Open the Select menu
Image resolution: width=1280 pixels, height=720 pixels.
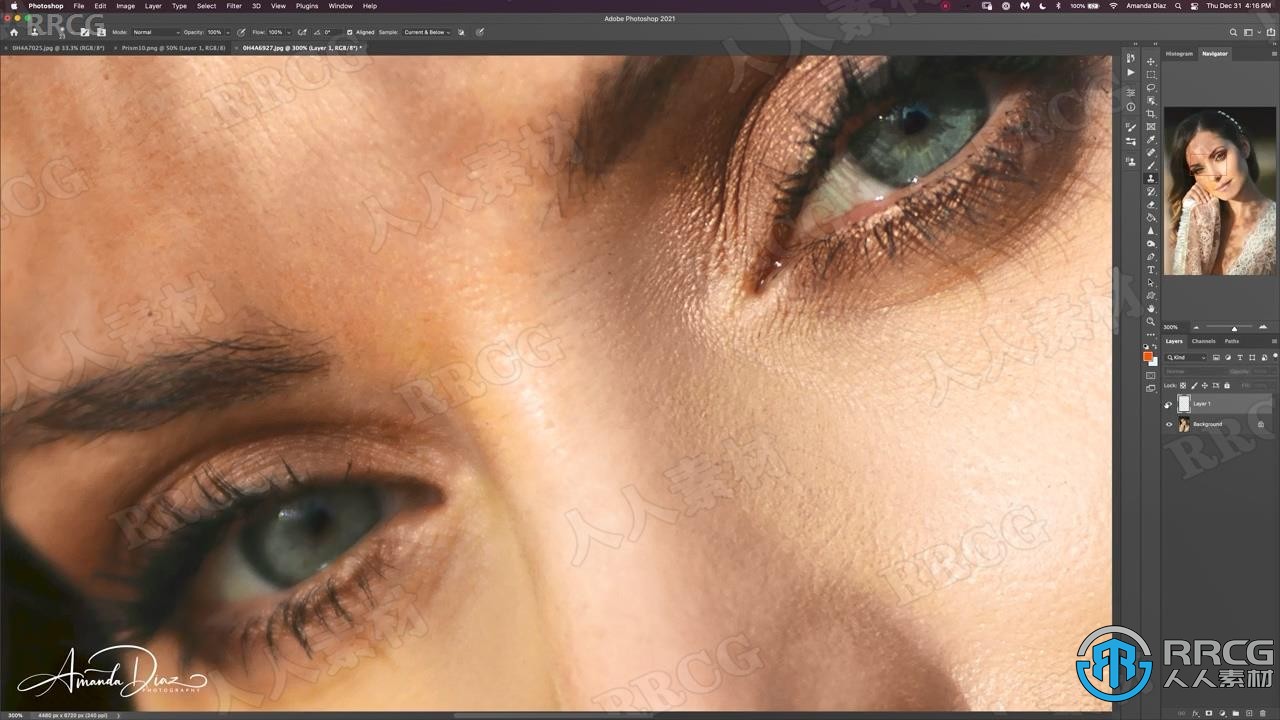click(x=206, y=6)
